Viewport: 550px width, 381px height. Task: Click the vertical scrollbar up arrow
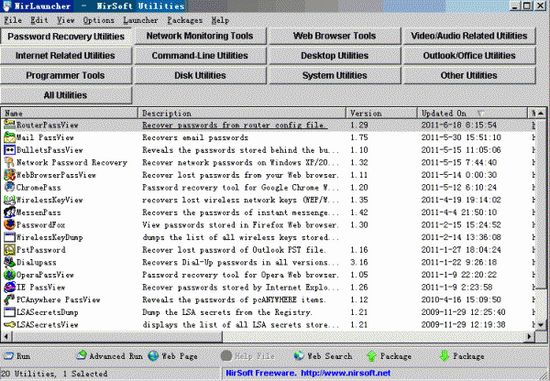(x=541, y=113)
